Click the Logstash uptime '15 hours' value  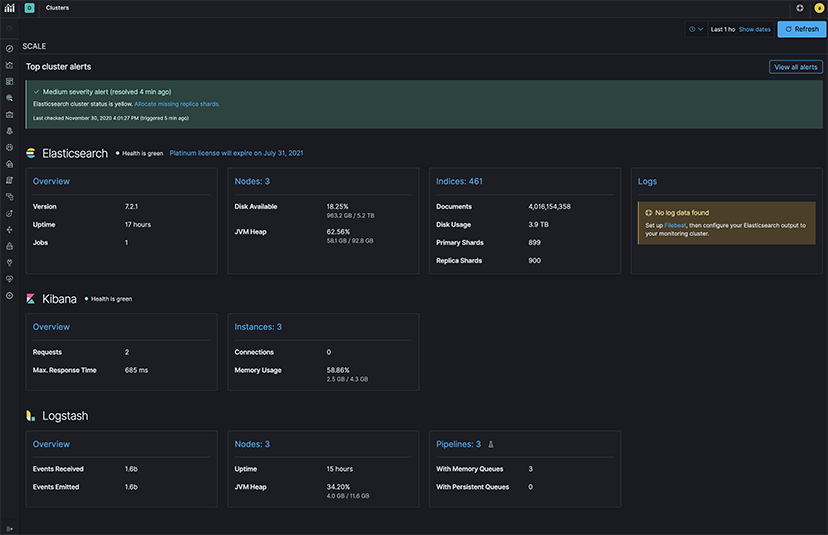(x=340, y=469)
